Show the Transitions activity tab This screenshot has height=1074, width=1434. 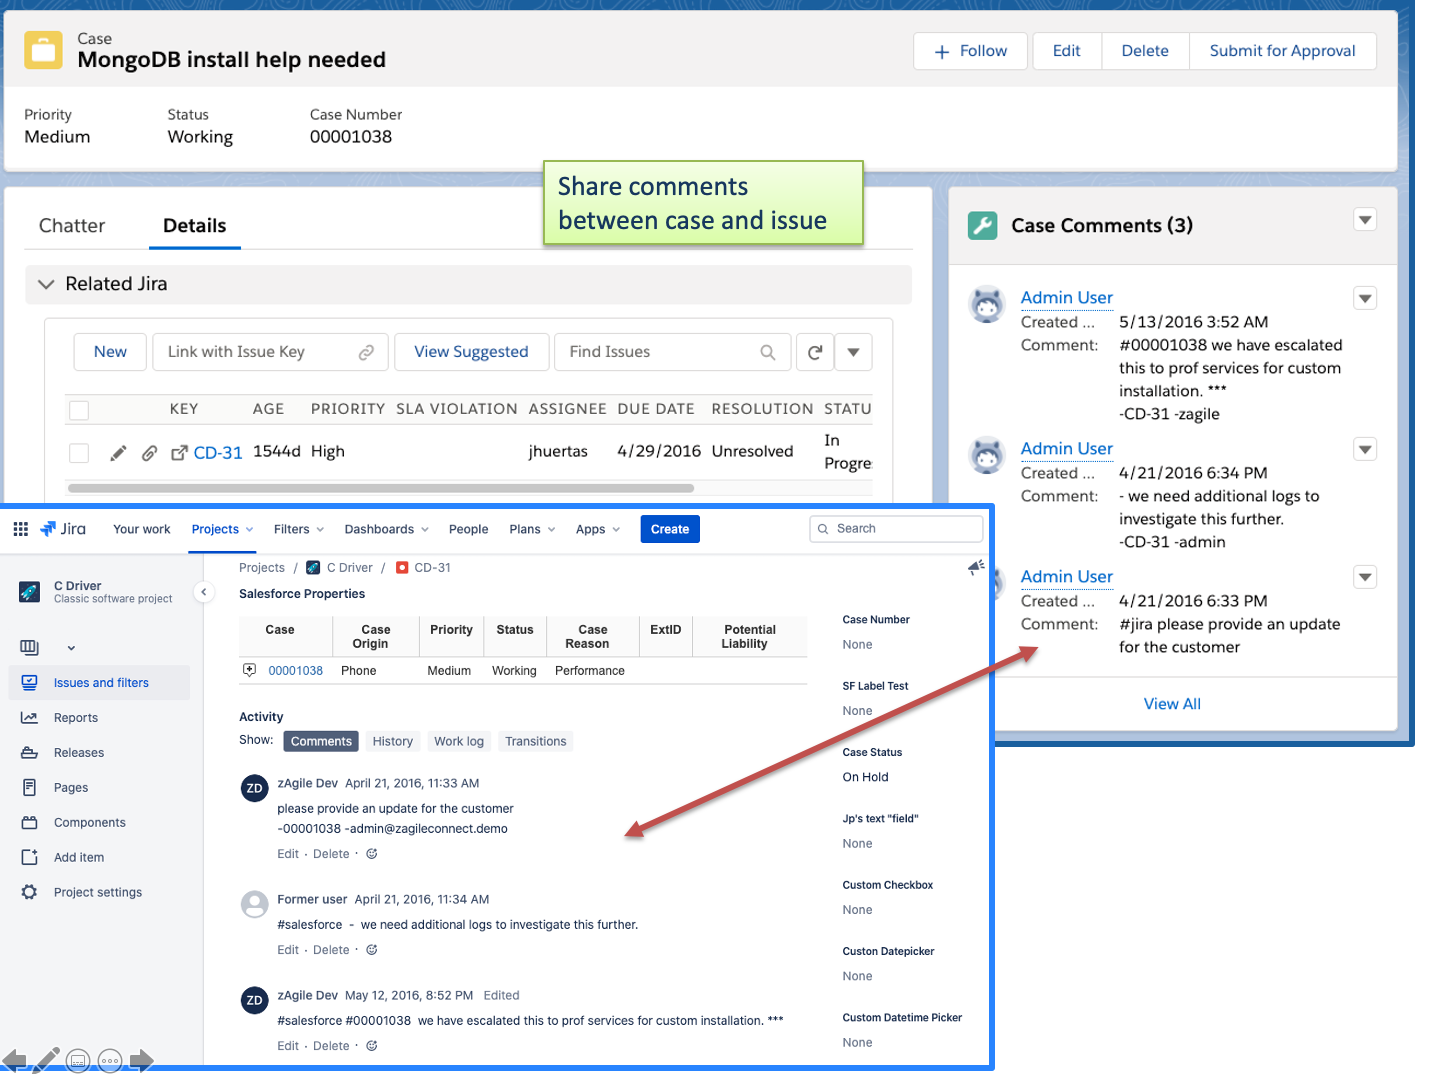click(x=536, y=741)
